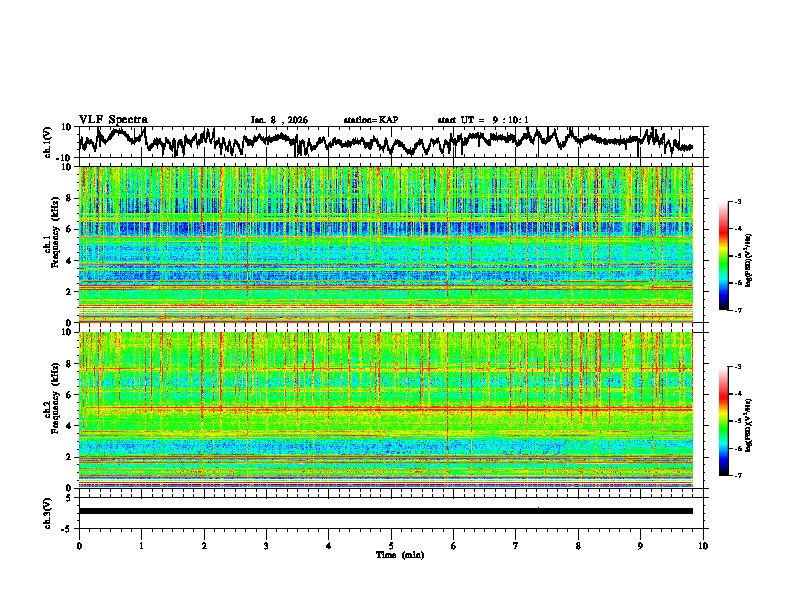Click the black bar in ch.3 plot
Screen dimensions: 792x612
coord(385,511)
